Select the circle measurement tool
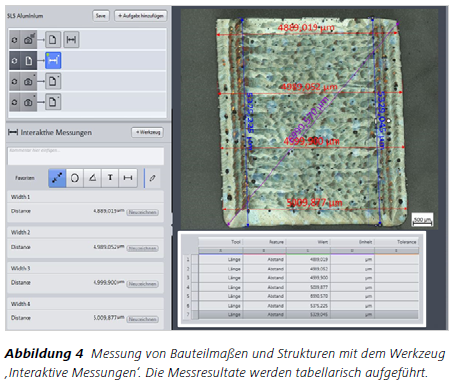 coord(75,178)
